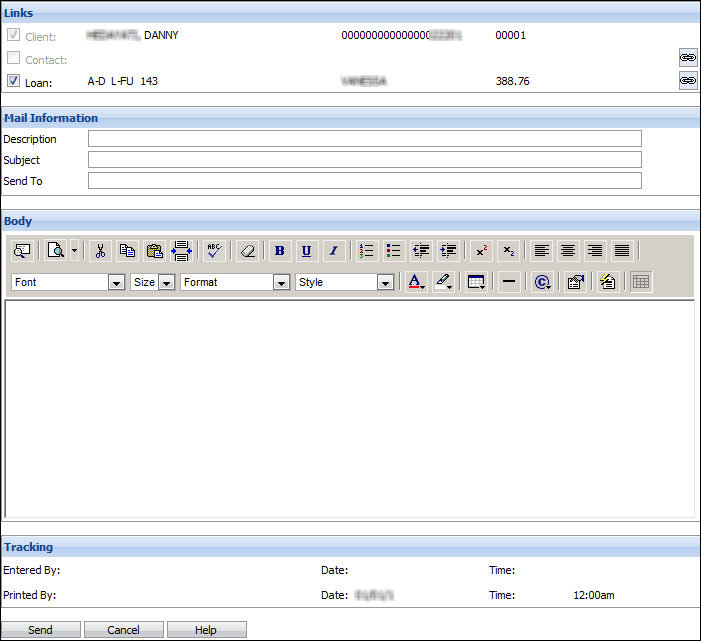Click the loan amount 388.76
The image size is (701, 641).
[x=512, y=81]
